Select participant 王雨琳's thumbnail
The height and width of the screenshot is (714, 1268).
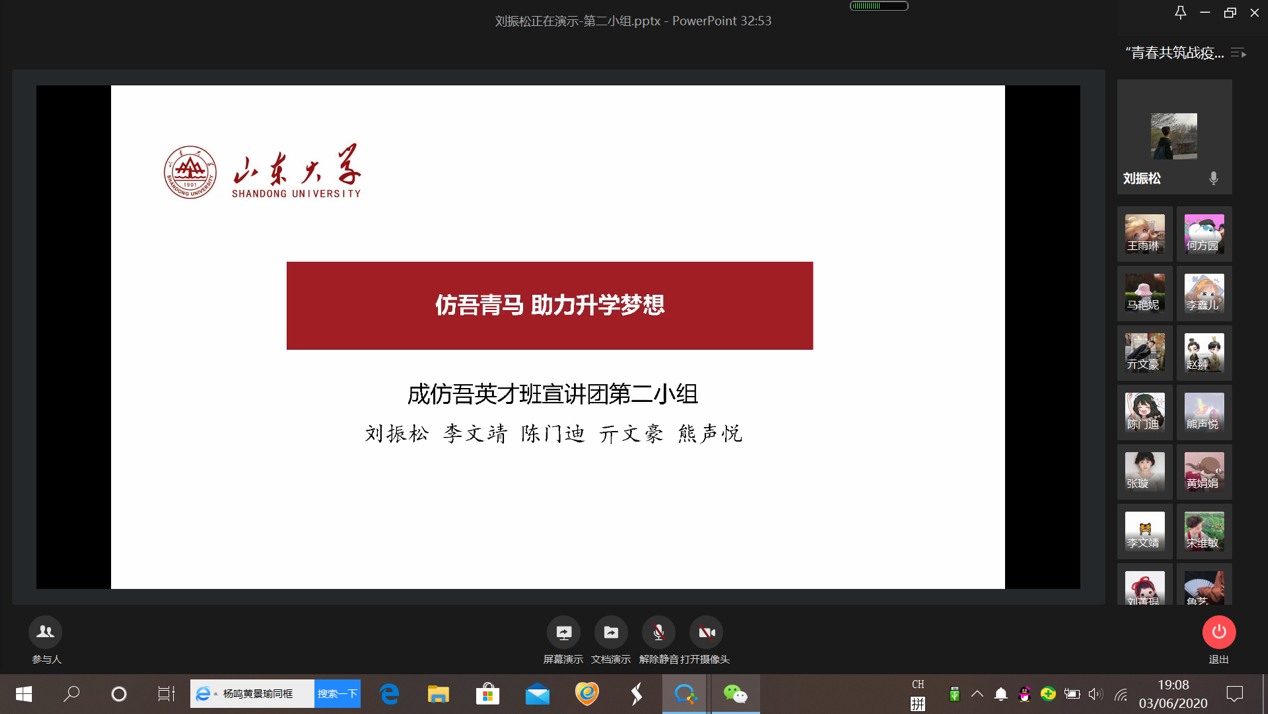pyautogui.click(x=1144, y=234)
